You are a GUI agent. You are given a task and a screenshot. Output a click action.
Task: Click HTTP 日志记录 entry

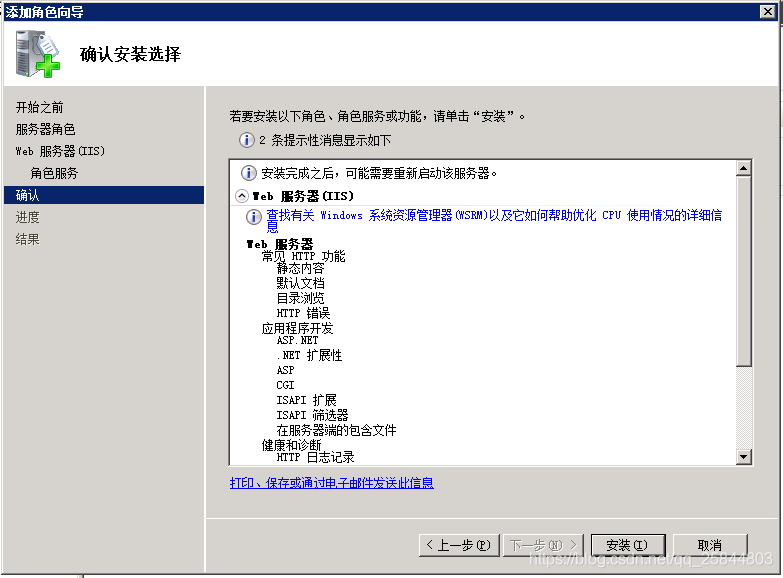(316, 457)
